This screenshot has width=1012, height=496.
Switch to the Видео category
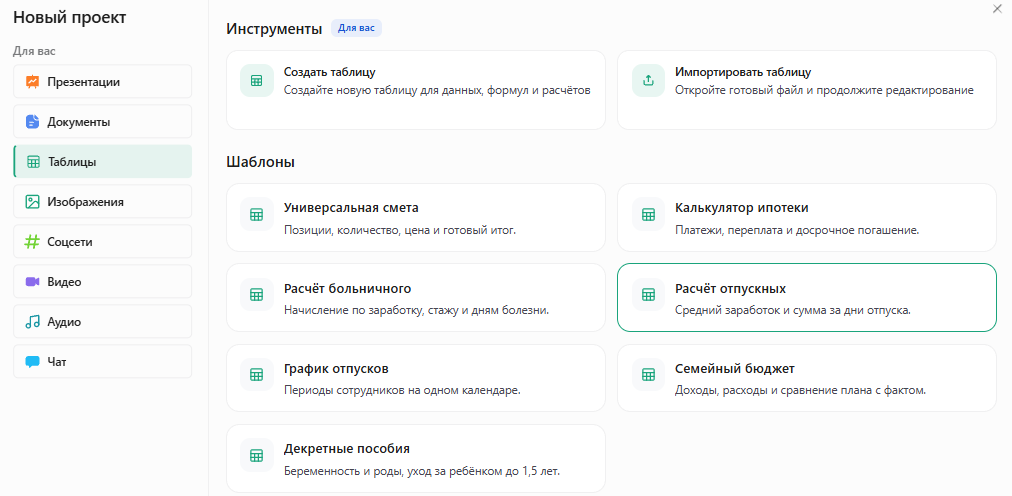pos(103,281)
